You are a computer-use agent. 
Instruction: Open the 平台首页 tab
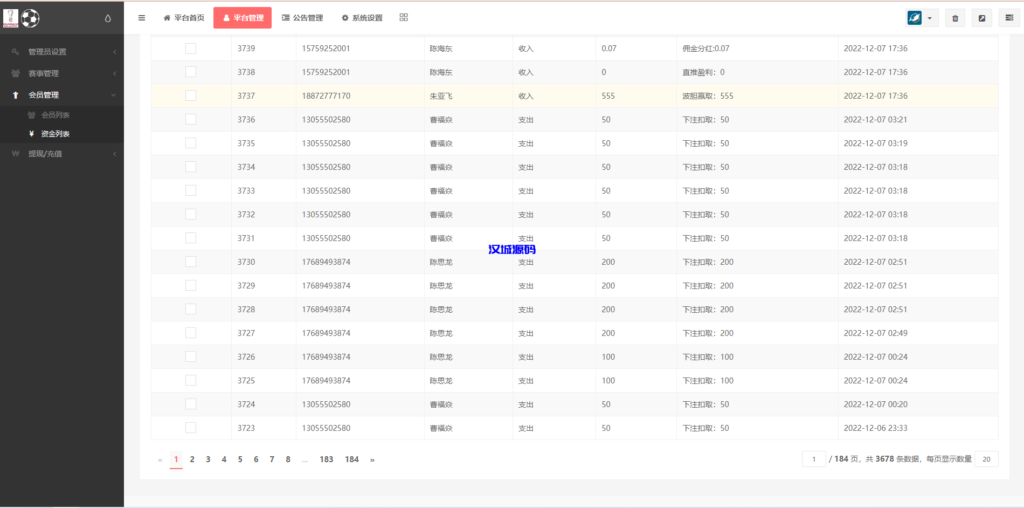[184, 18]
